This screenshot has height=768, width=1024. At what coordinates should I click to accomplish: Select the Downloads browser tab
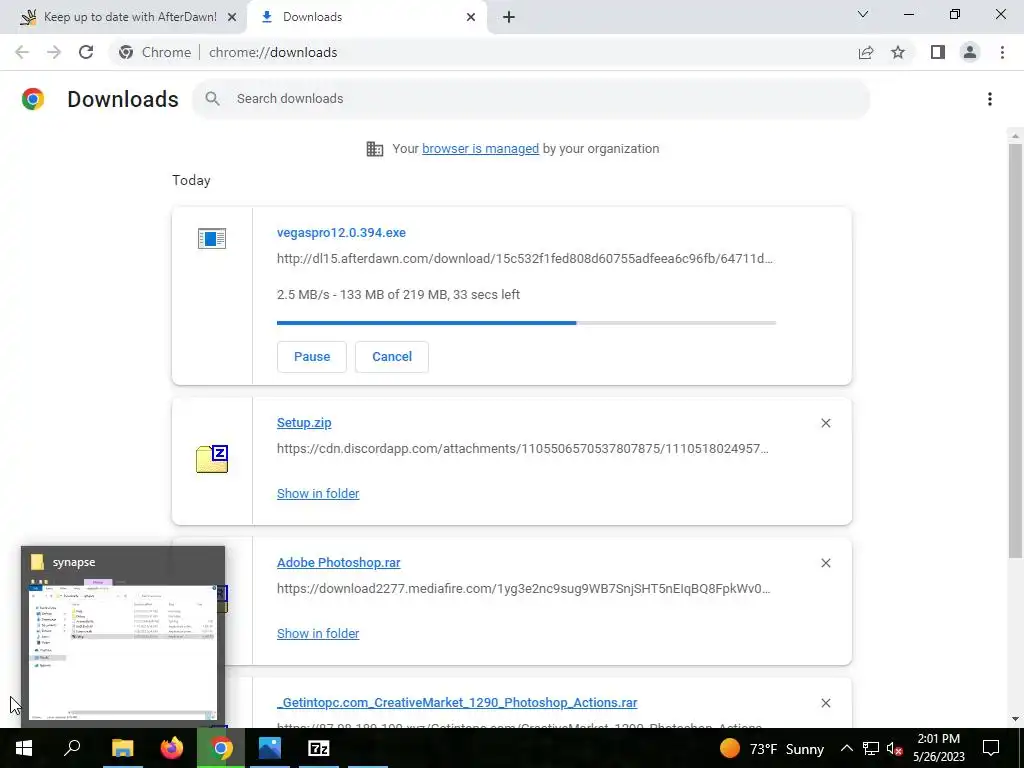[366, 17]
